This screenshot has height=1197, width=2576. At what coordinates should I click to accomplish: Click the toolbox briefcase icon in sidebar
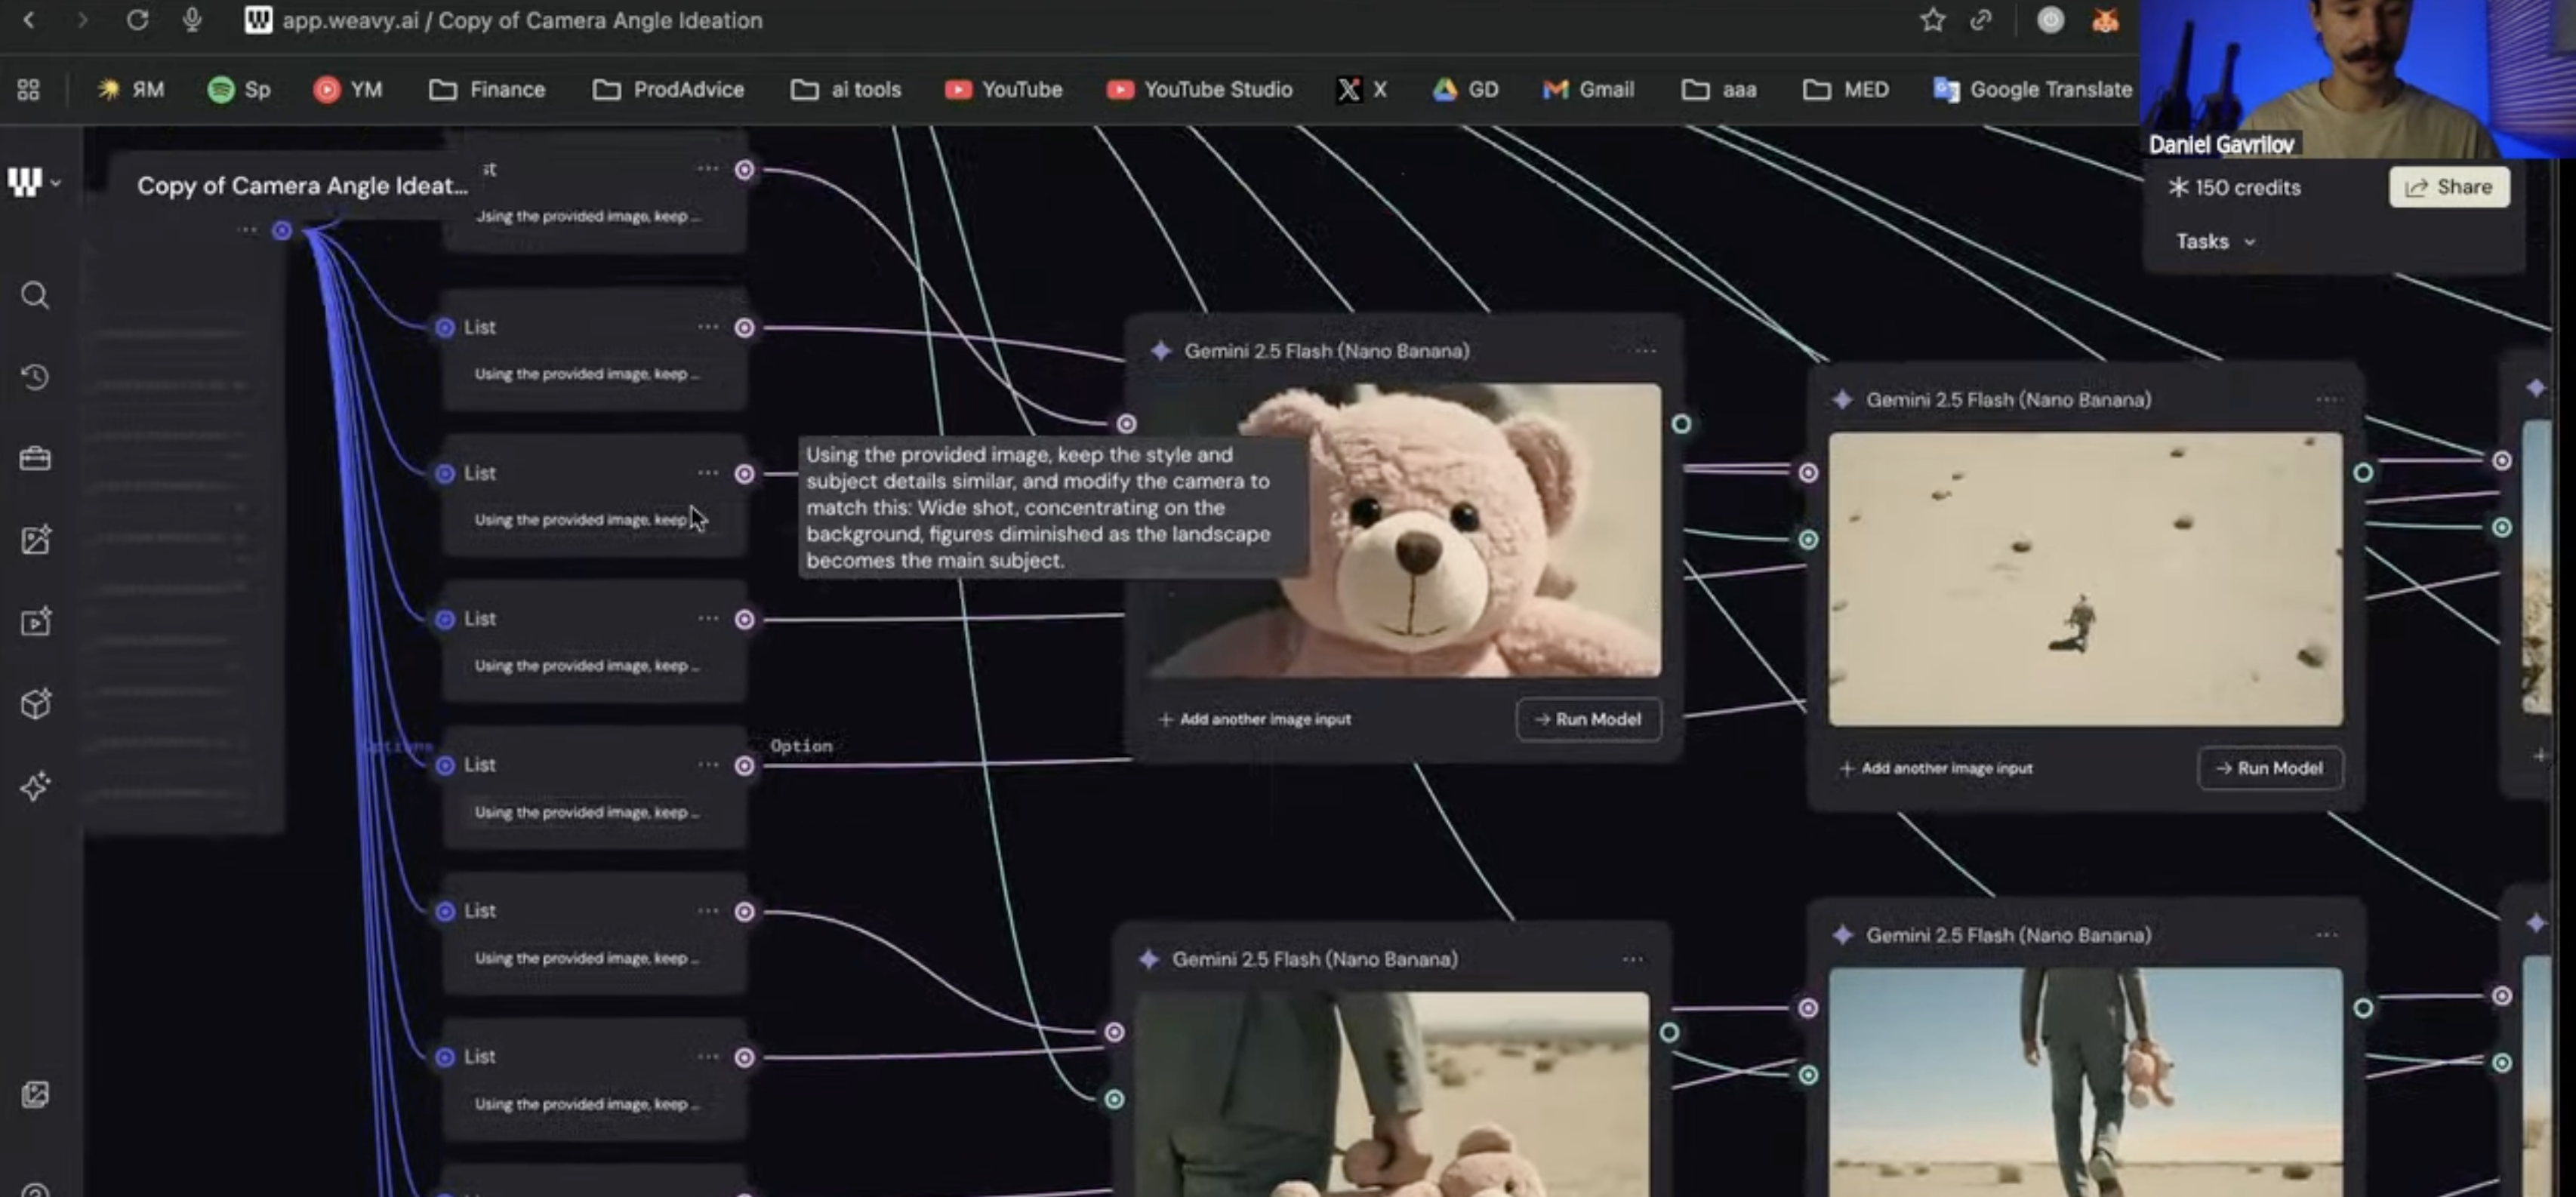pos(35,459)
